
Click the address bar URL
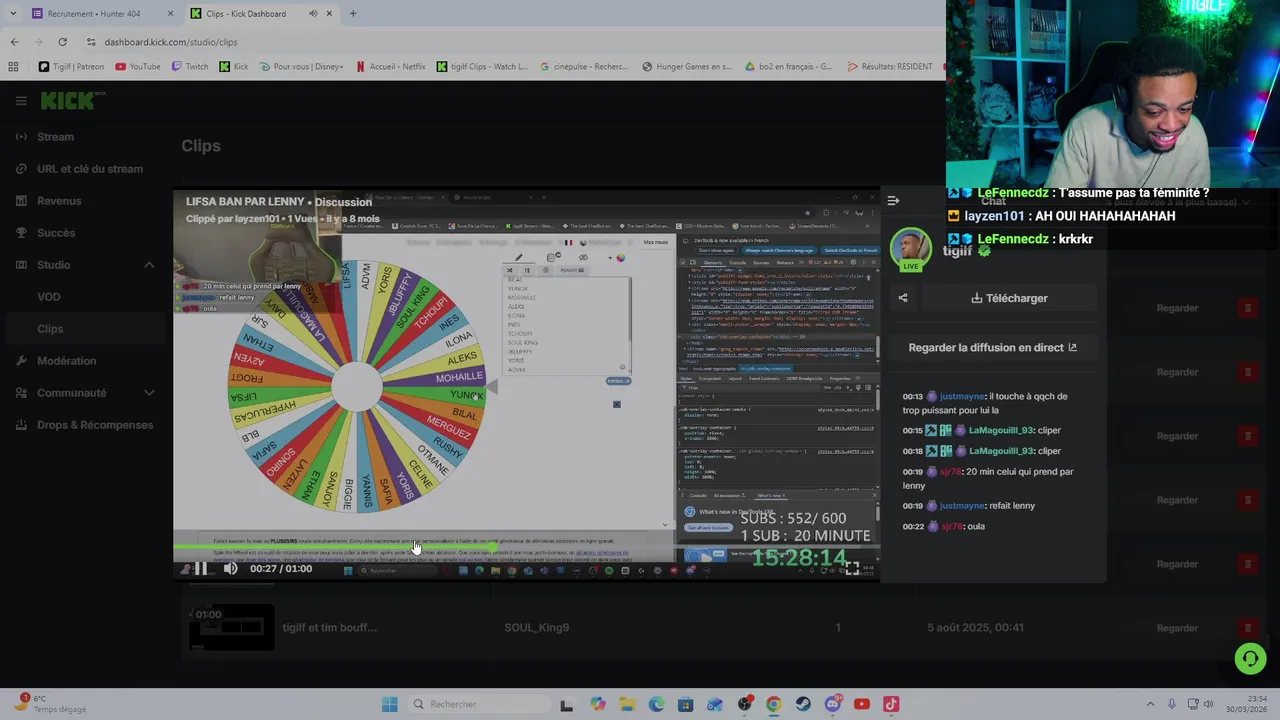click(171, 42)
